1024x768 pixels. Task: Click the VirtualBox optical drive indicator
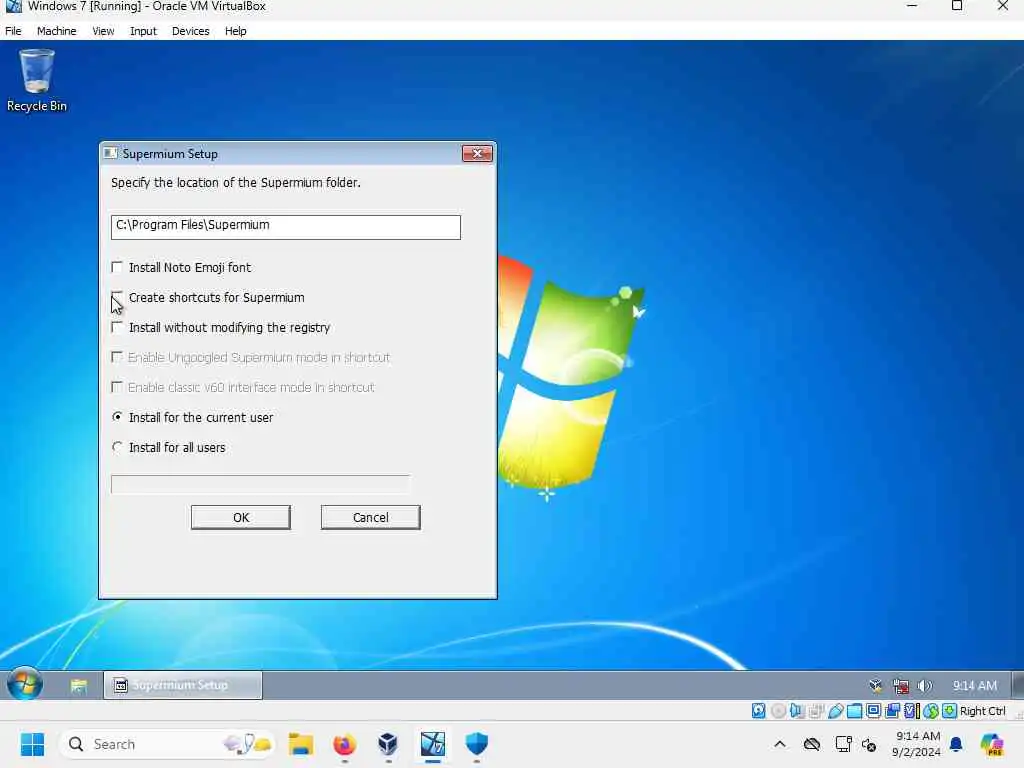(x=778, y=711)
